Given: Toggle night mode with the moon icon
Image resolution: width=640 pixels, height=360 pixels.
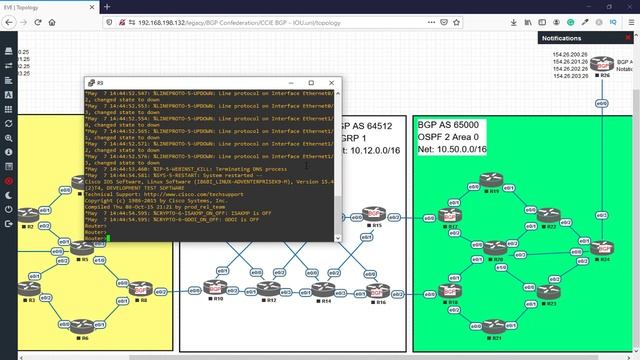Looking at the screenshot, I should pos(9,195).
